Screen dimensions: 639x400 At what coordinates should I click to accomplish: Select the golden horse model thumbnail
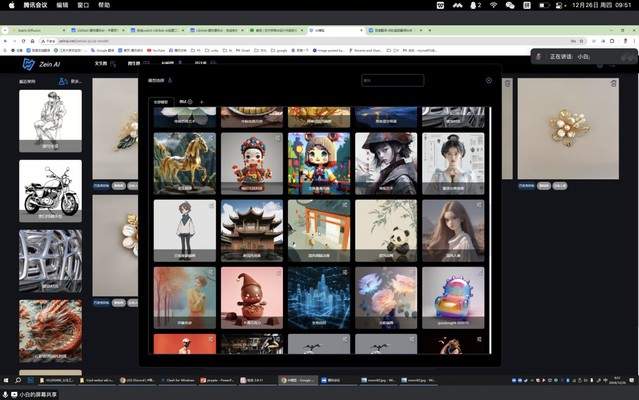184,163
